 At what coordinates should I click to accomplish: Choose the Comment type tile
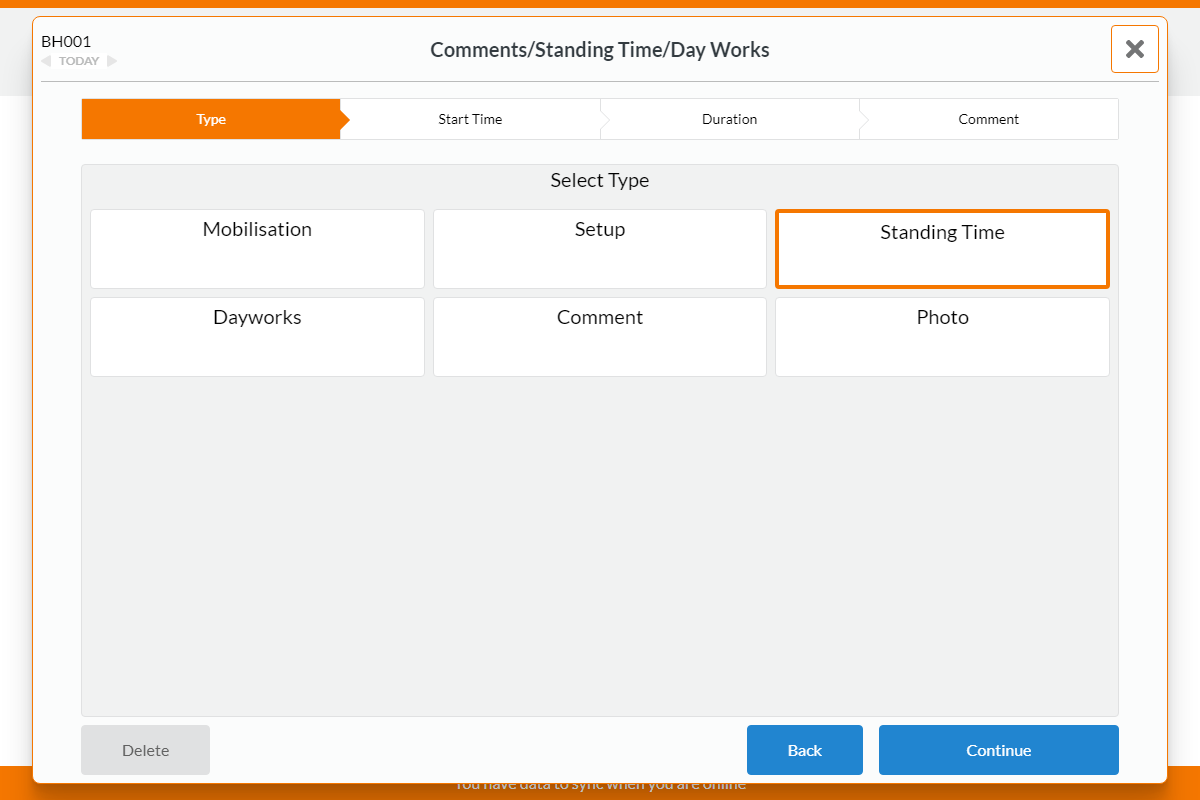pyautogui.click(x=600, y=337)
